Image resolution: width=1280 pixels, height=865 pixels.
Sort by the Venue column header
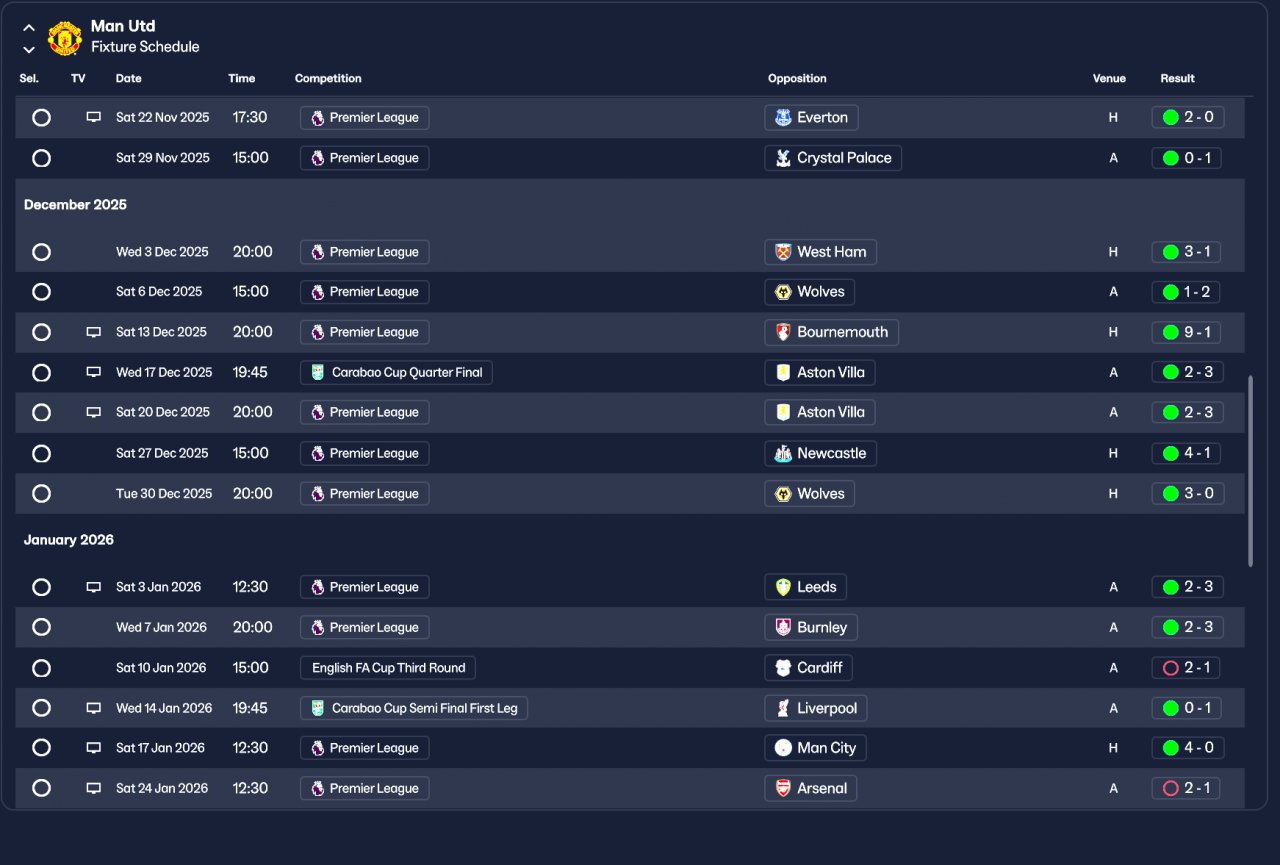pyautogui.click(x=1109, y=78)
